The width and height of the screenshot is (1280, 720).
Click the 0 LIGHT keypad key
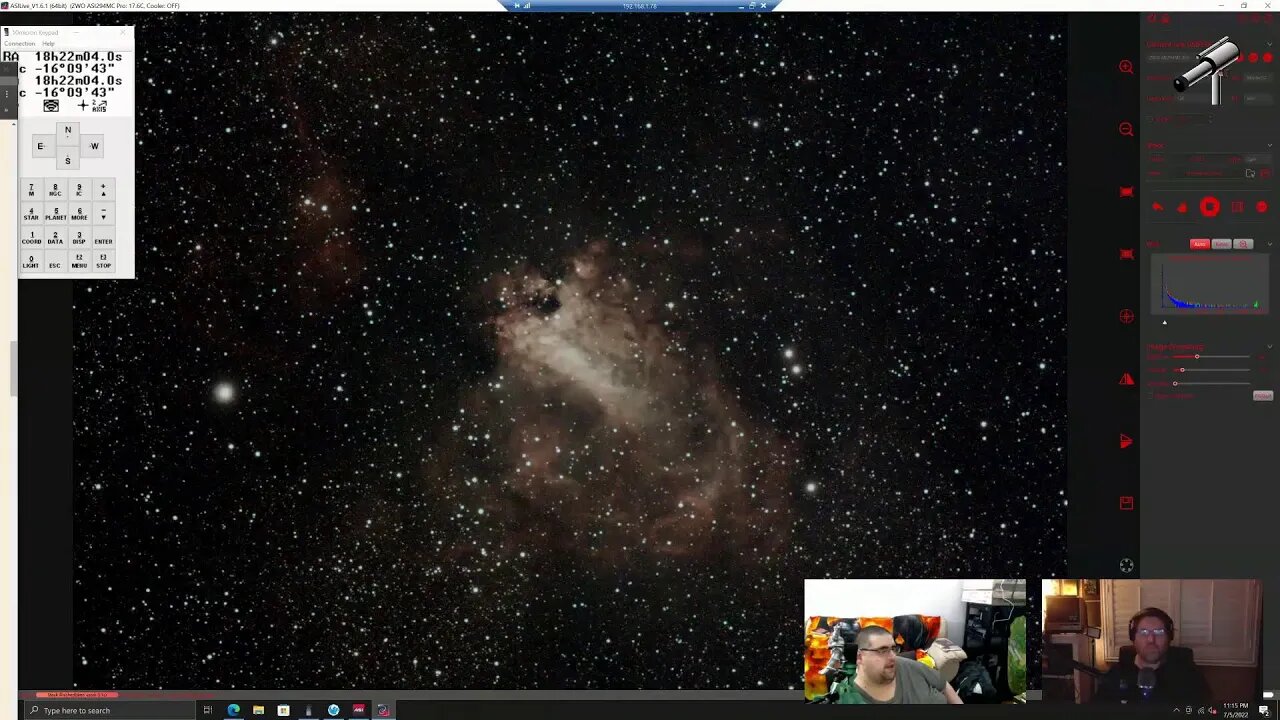(31, 261)
